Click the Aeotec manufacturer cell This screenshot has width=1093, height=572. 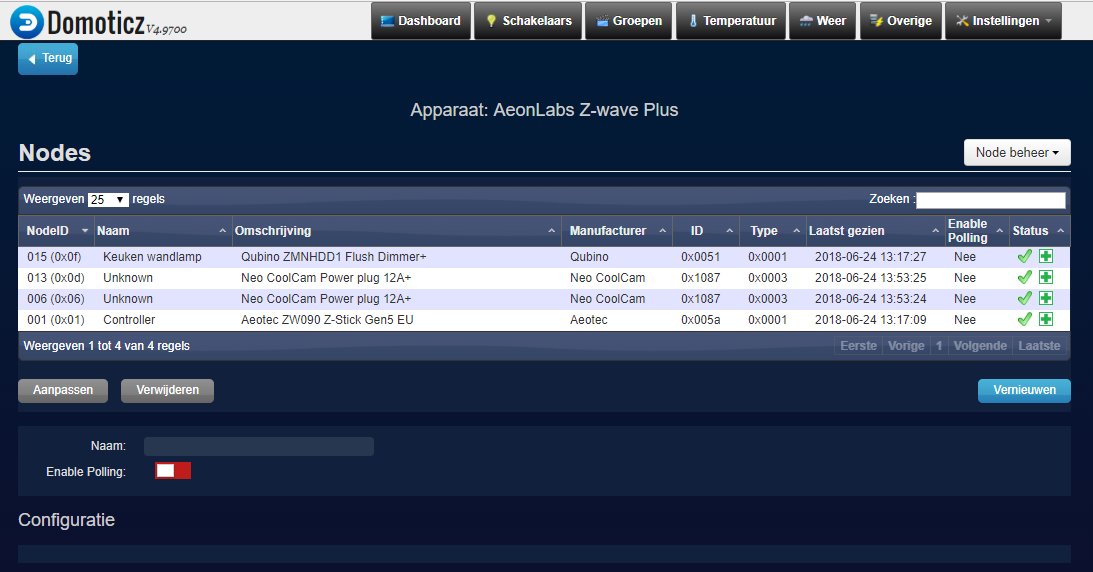point(588,320)
